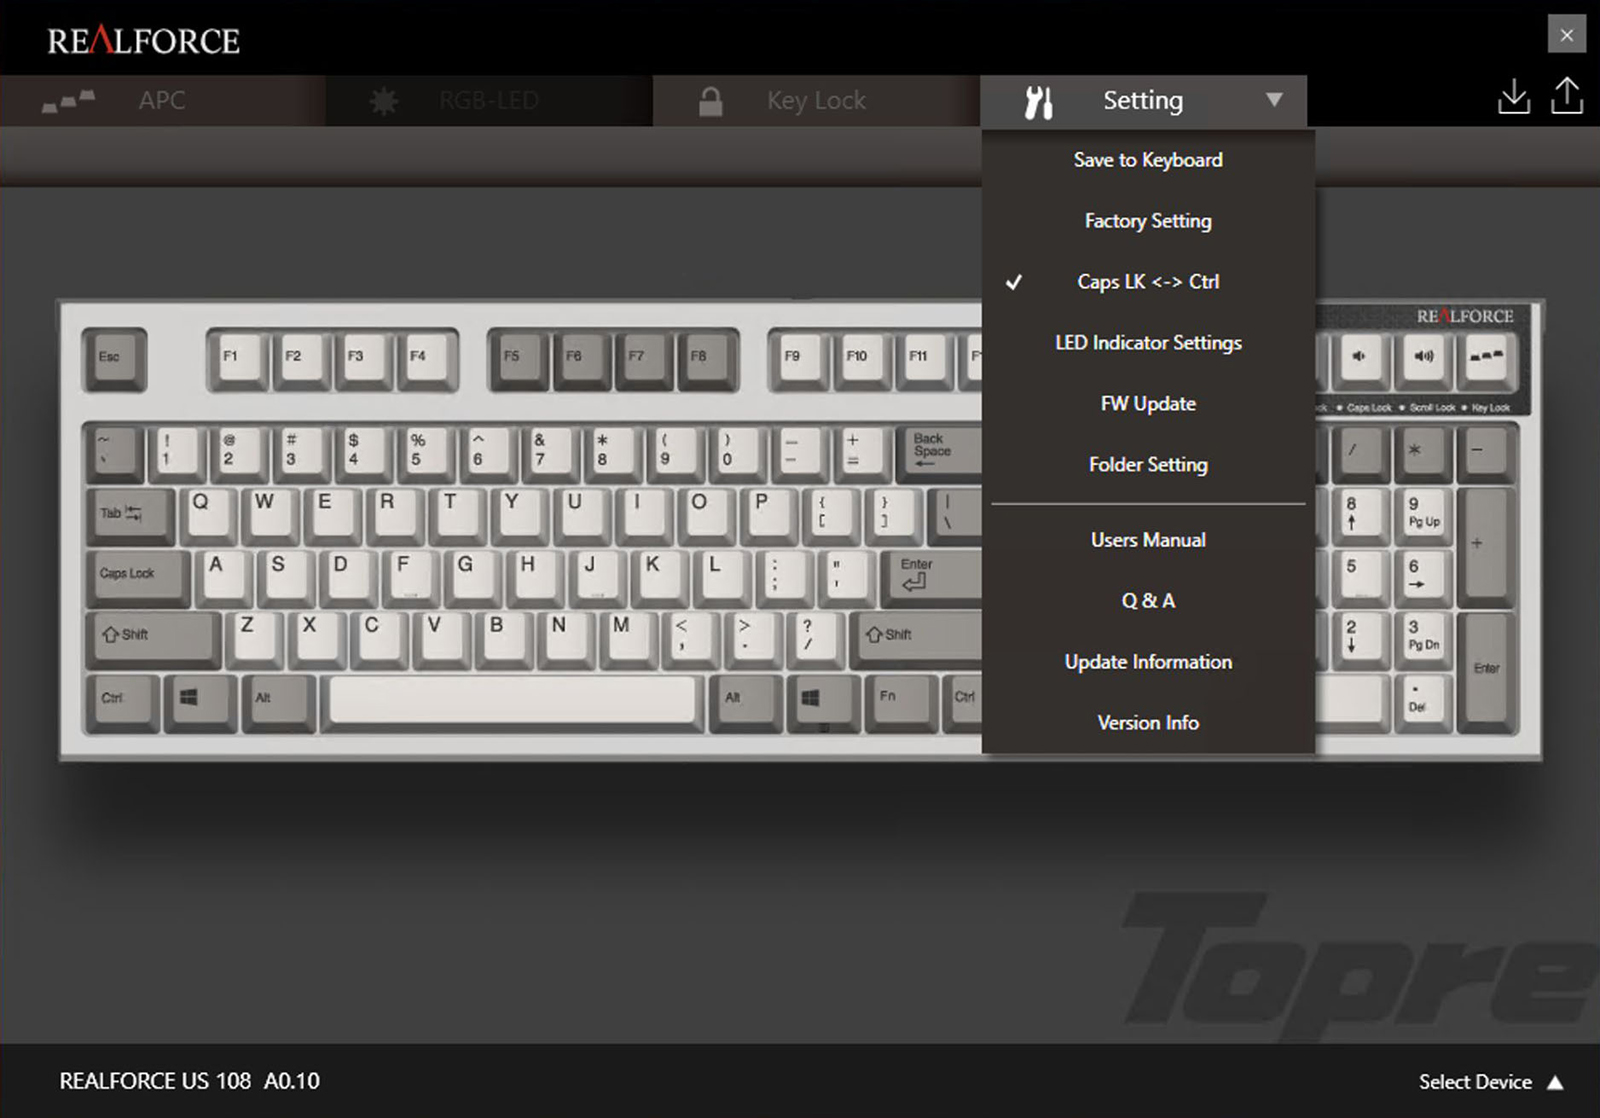Close the REALFORCE window

[1567, 35]
